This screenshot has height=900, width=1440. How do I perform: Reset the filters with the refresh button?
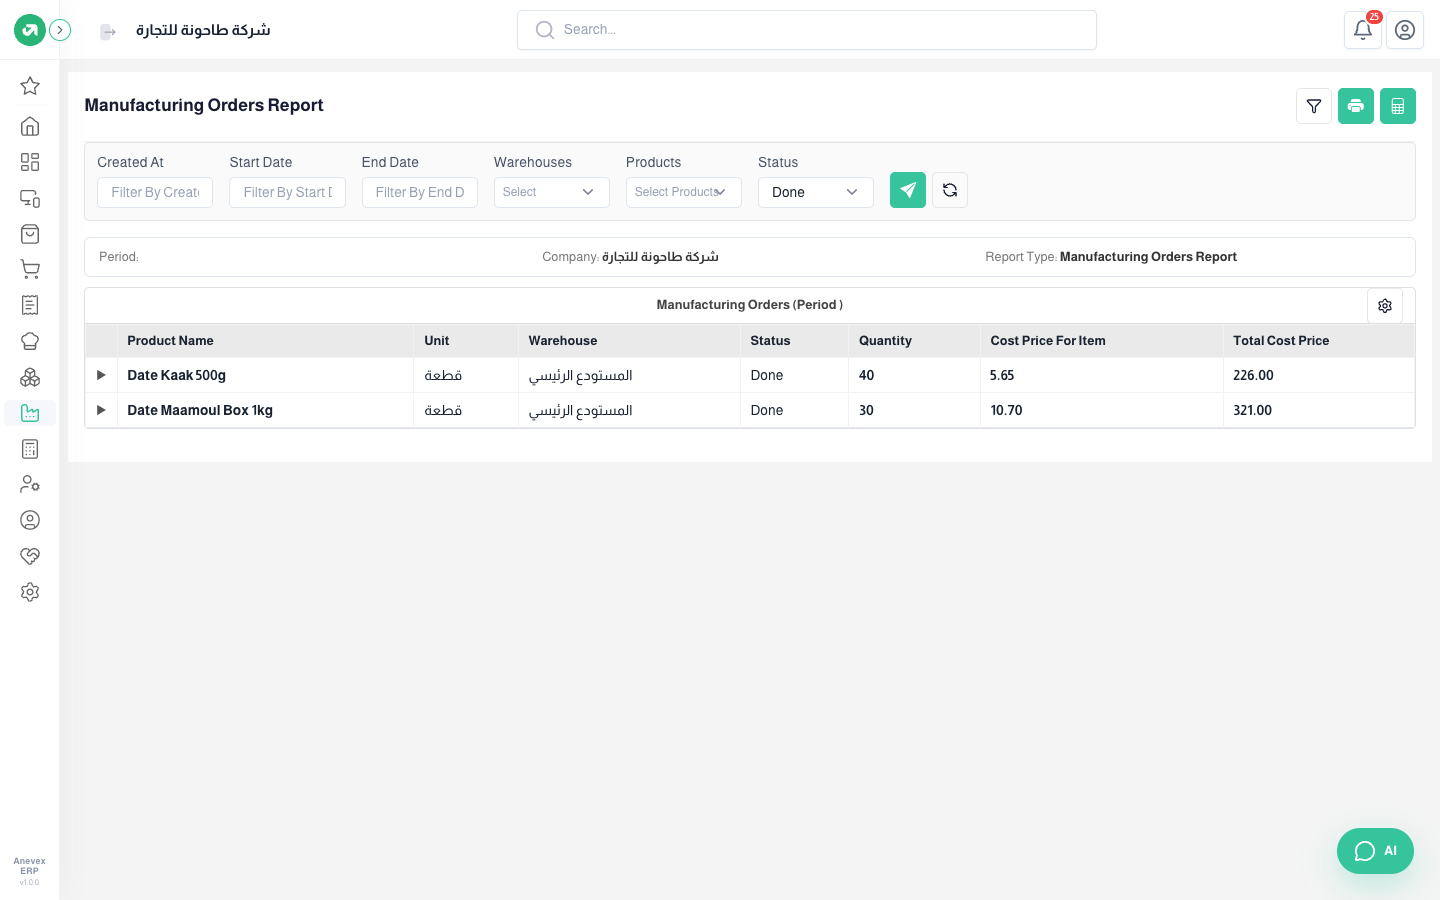point(950,190)
